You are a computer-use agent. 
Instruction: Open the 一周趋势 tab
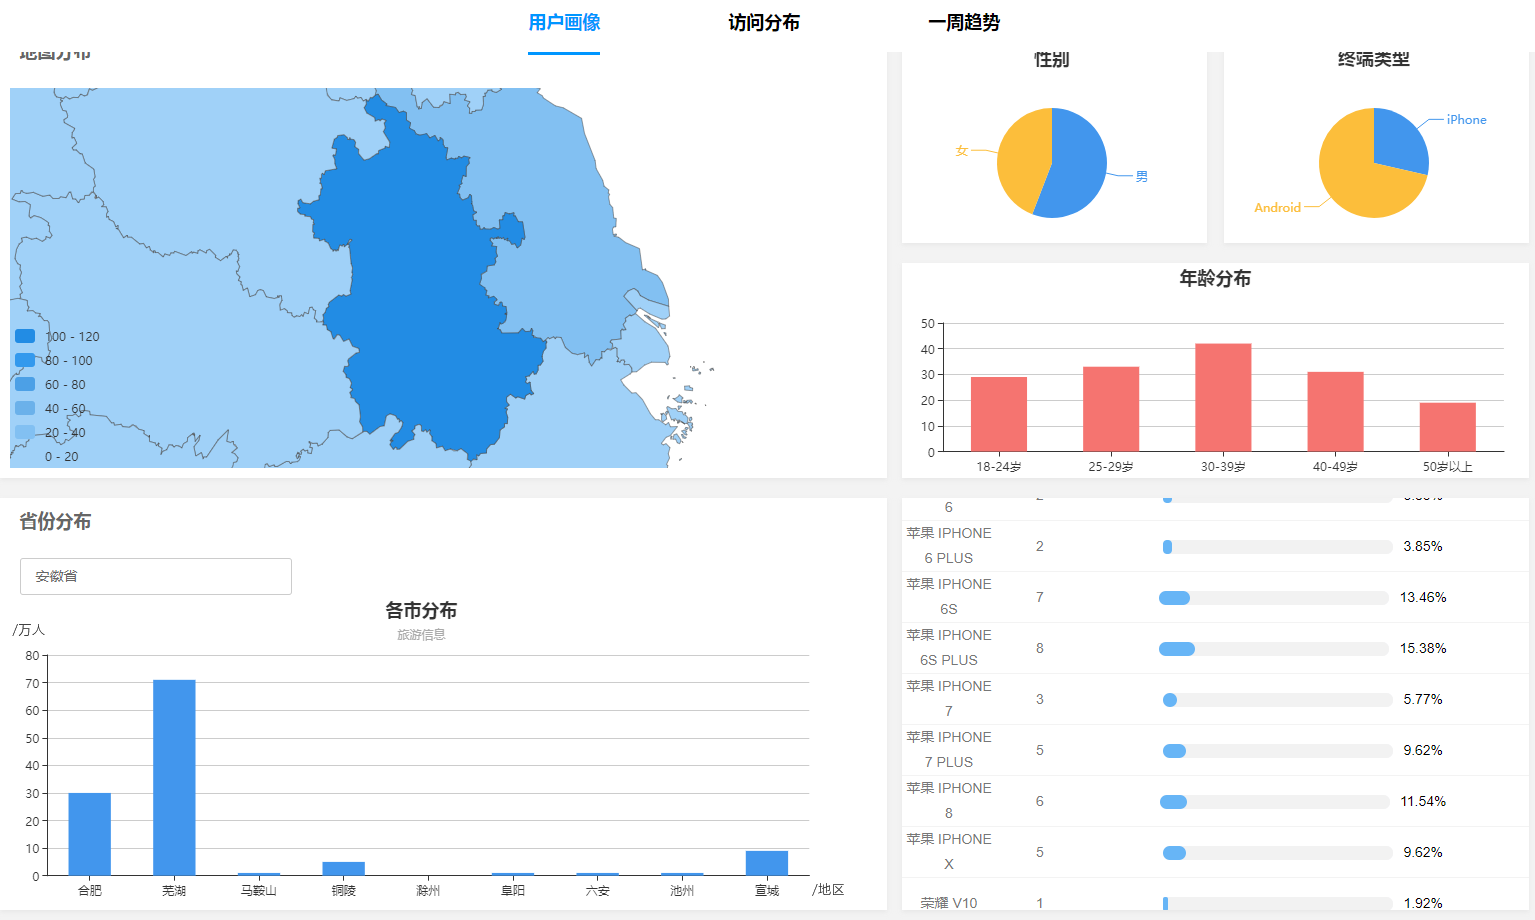[x=963, y=23]
